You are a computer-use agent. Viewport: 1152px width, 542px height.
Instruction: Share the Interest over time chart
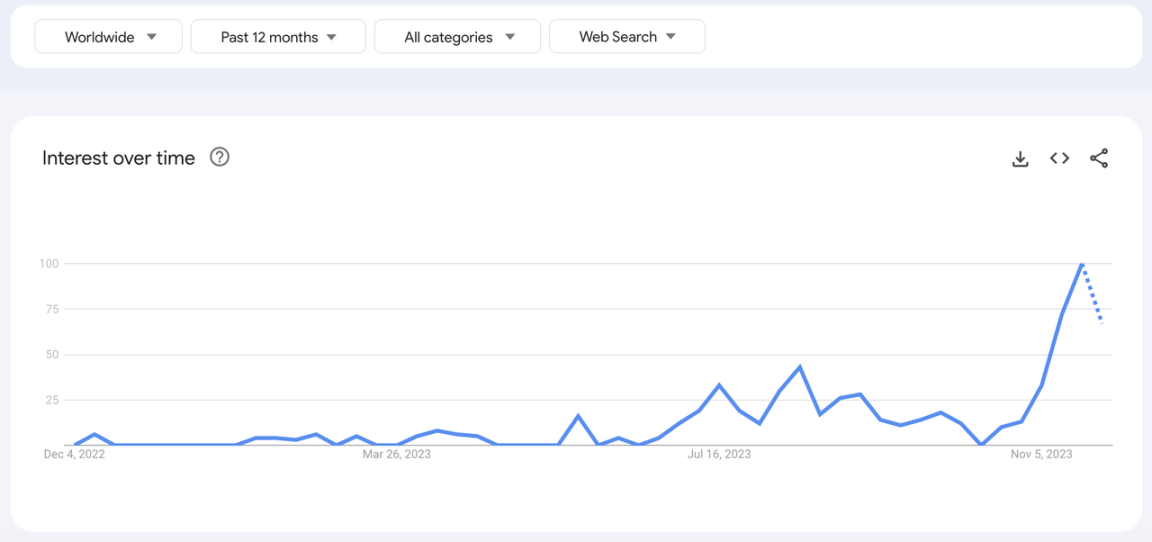(1099, 158)
